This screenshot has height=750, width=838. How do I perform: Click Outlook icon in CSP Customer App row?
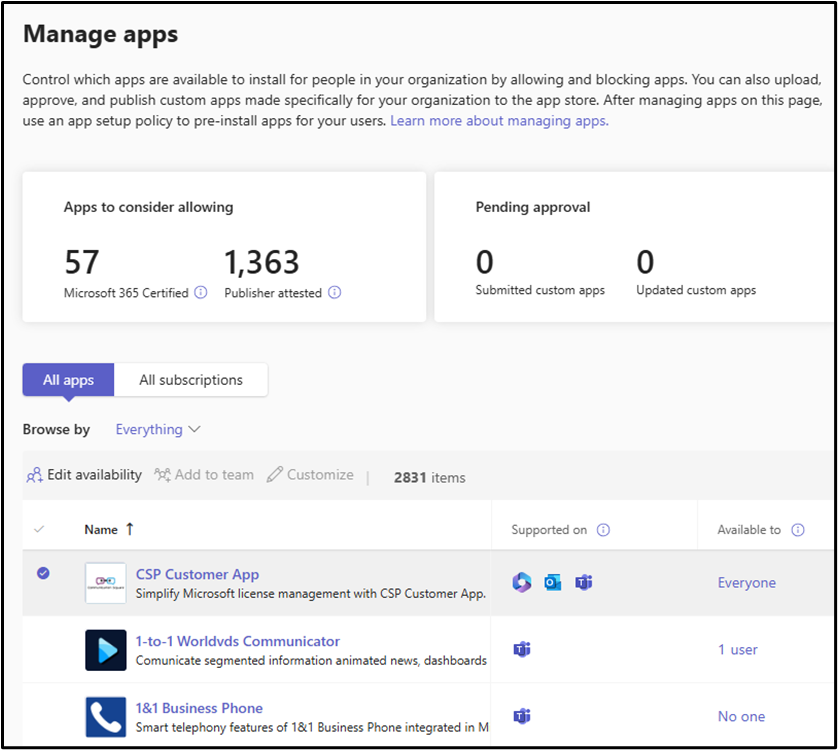click(x=553, y=582)
